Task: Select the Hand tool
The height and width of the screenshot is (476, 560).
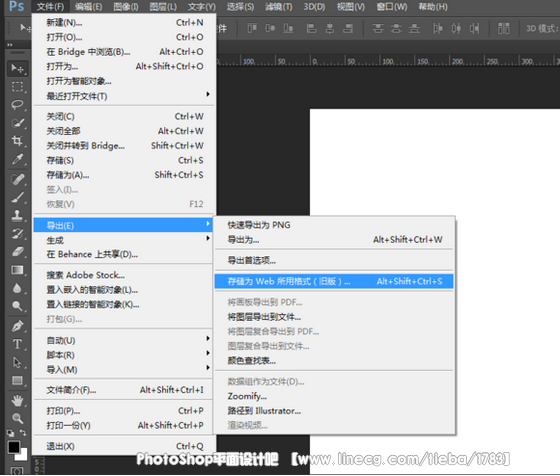Action: [17, 401]
